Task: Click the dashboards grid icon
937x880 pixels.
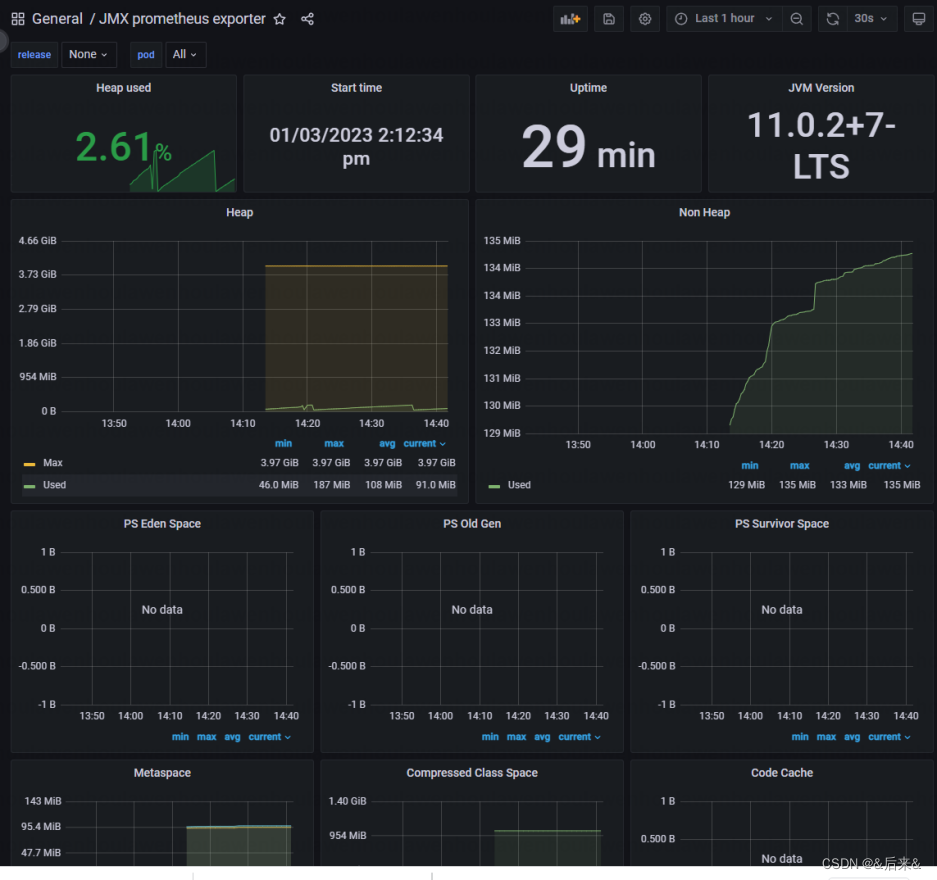Action: pyautogui.click(x=18, y=19)
